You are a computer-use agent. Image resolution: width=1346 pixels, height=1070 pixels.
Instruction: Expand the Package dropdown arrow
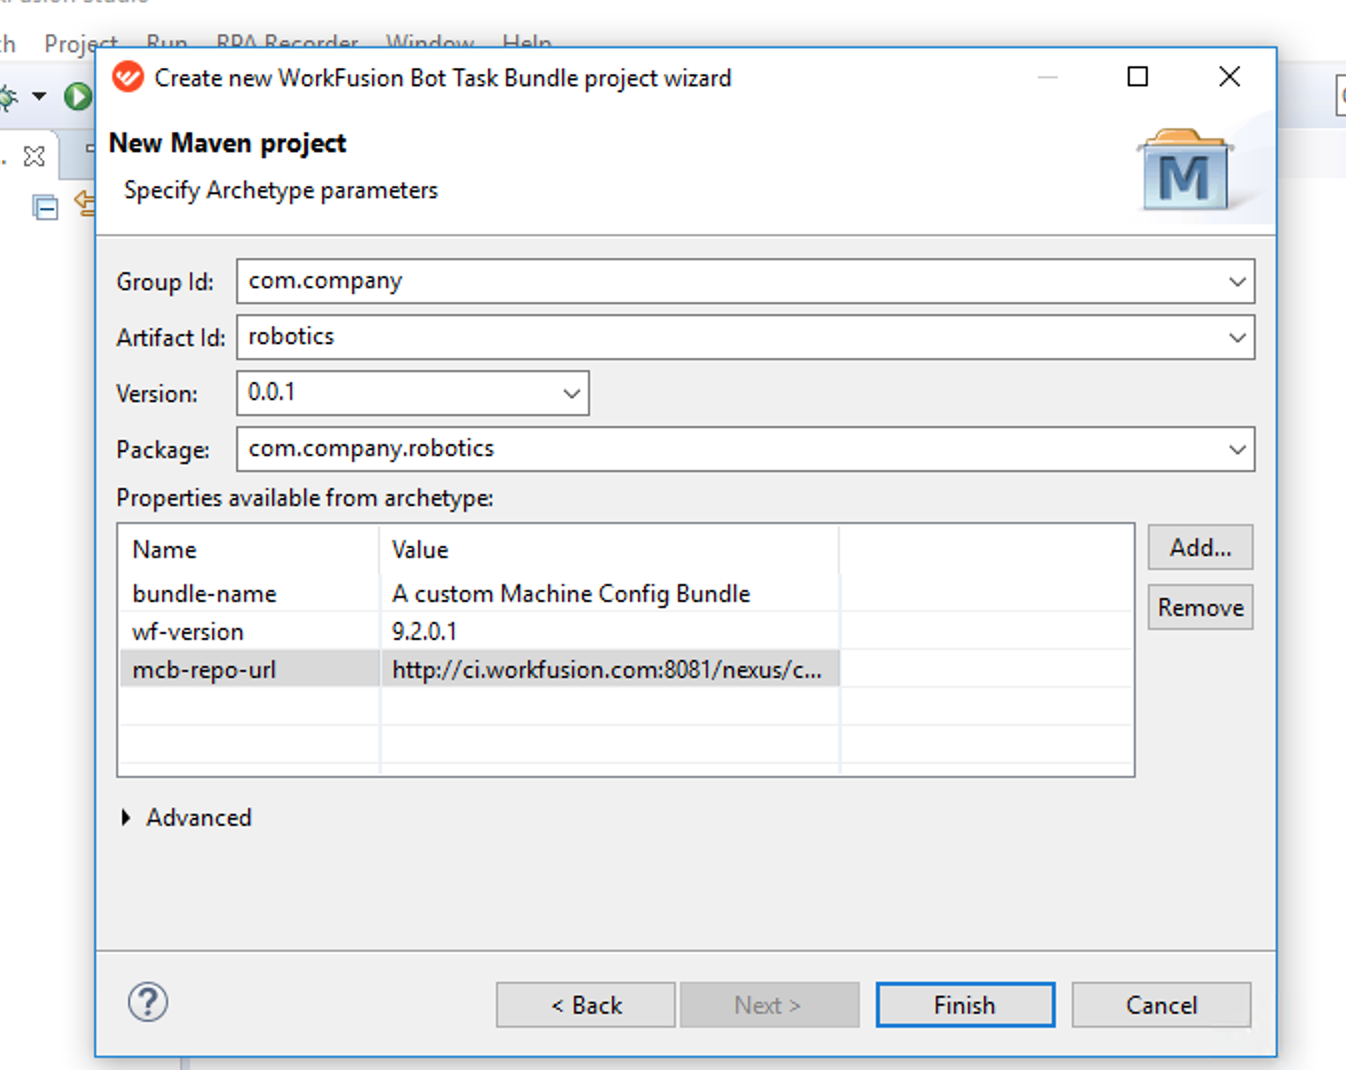point(1237,450)
